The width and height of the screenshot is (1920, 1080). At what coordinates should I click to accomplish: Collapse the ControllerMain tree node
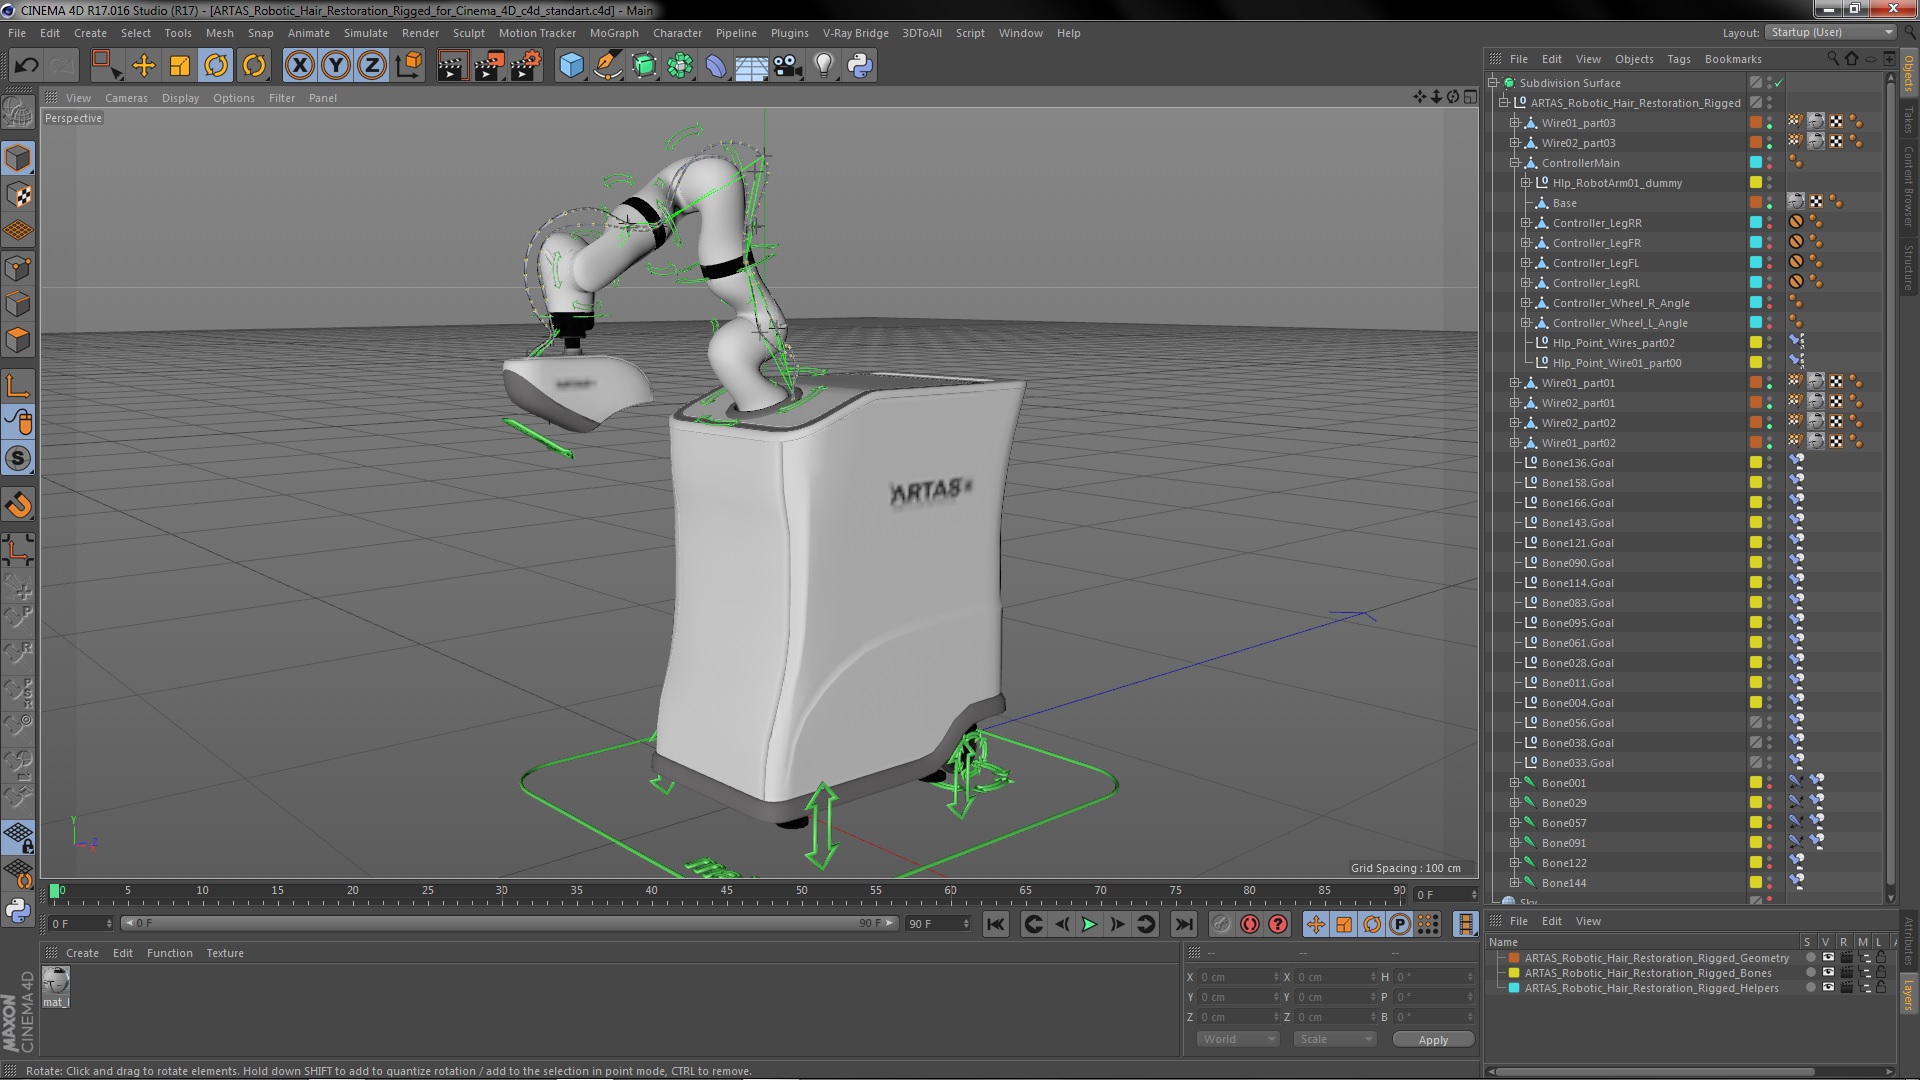(x=1514, y=163)
